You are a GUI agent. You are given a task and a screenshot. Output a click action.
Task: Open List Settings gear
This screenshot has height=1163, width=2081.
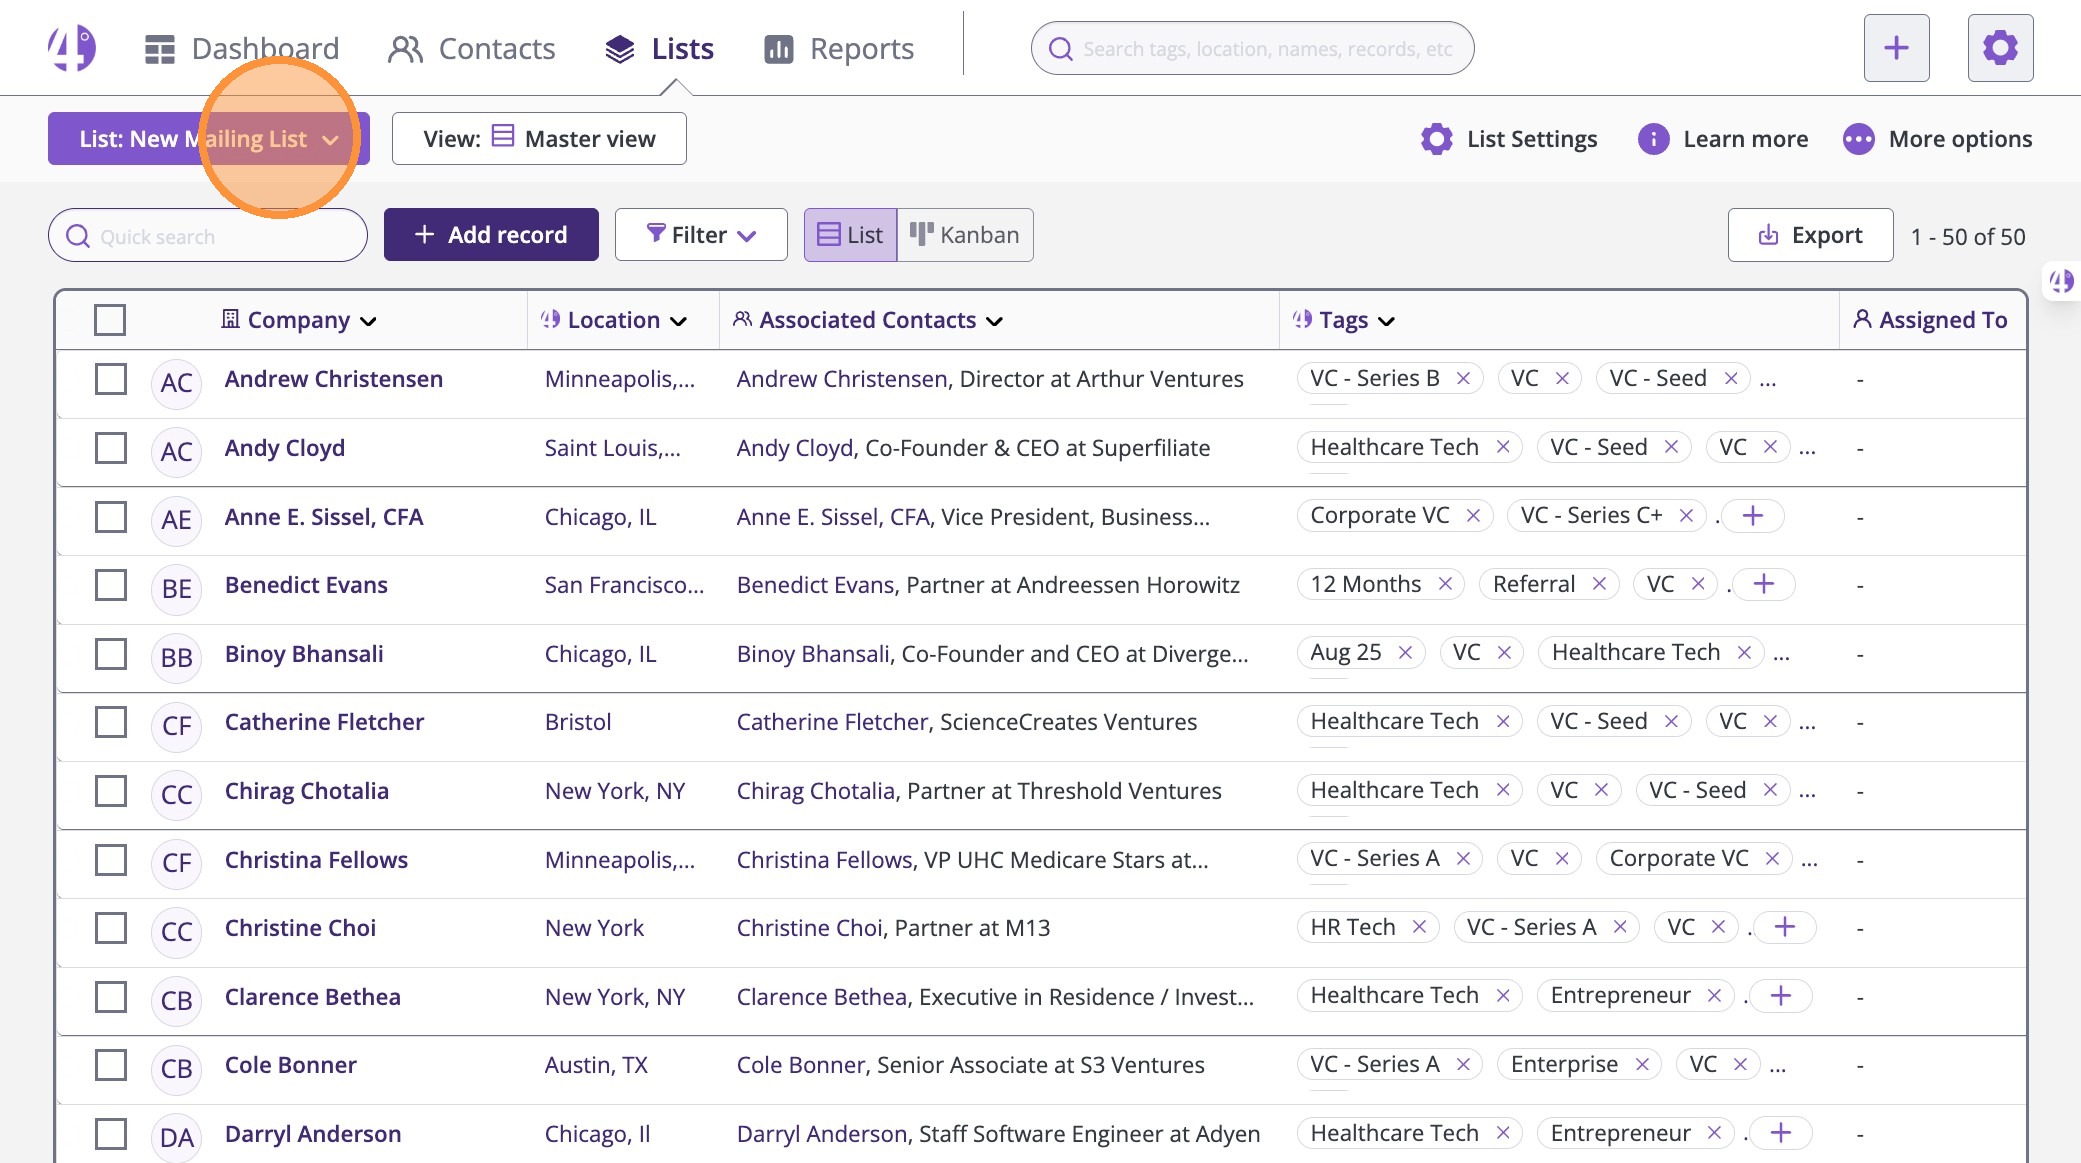point(1437,139)
